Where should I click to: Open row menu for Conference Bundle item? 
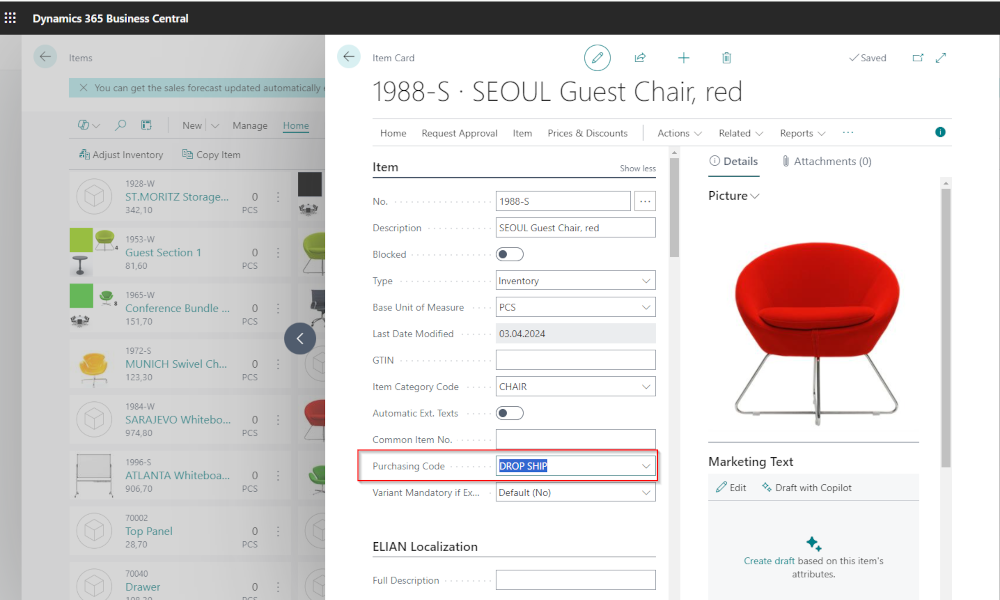pyautogui.click(x=278, y=308)
